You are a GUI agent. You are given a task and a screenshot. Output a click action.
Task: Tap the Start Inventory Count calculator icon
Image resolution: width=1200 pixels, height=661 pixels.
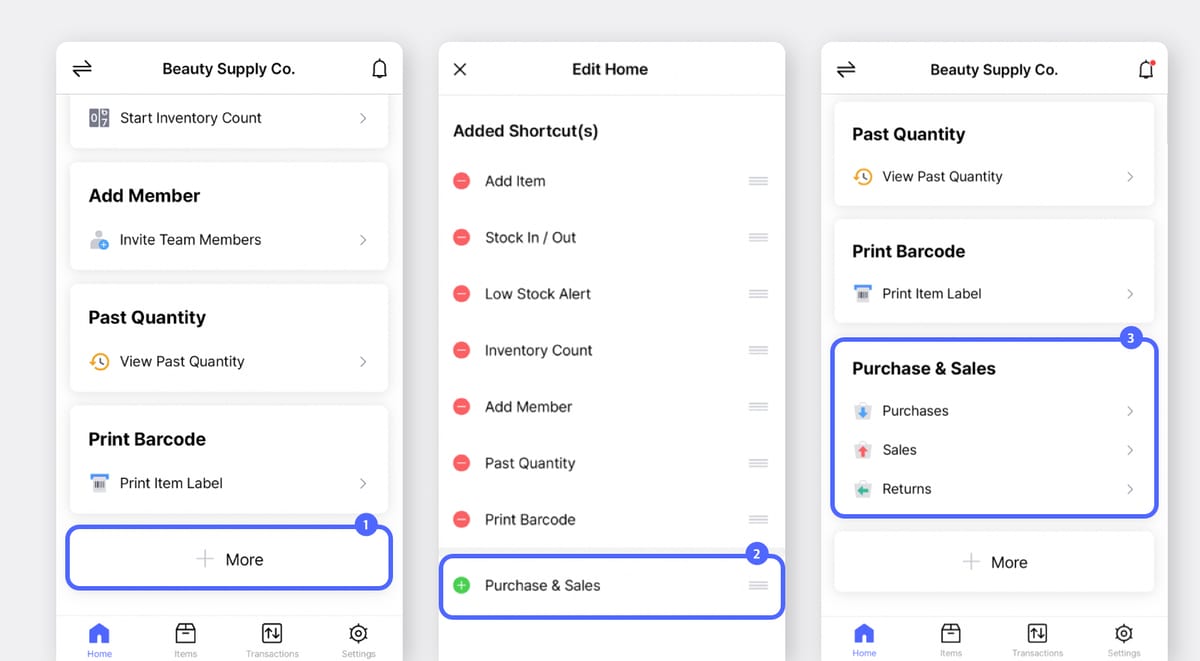pyautogui.click(x=99, y=117)
